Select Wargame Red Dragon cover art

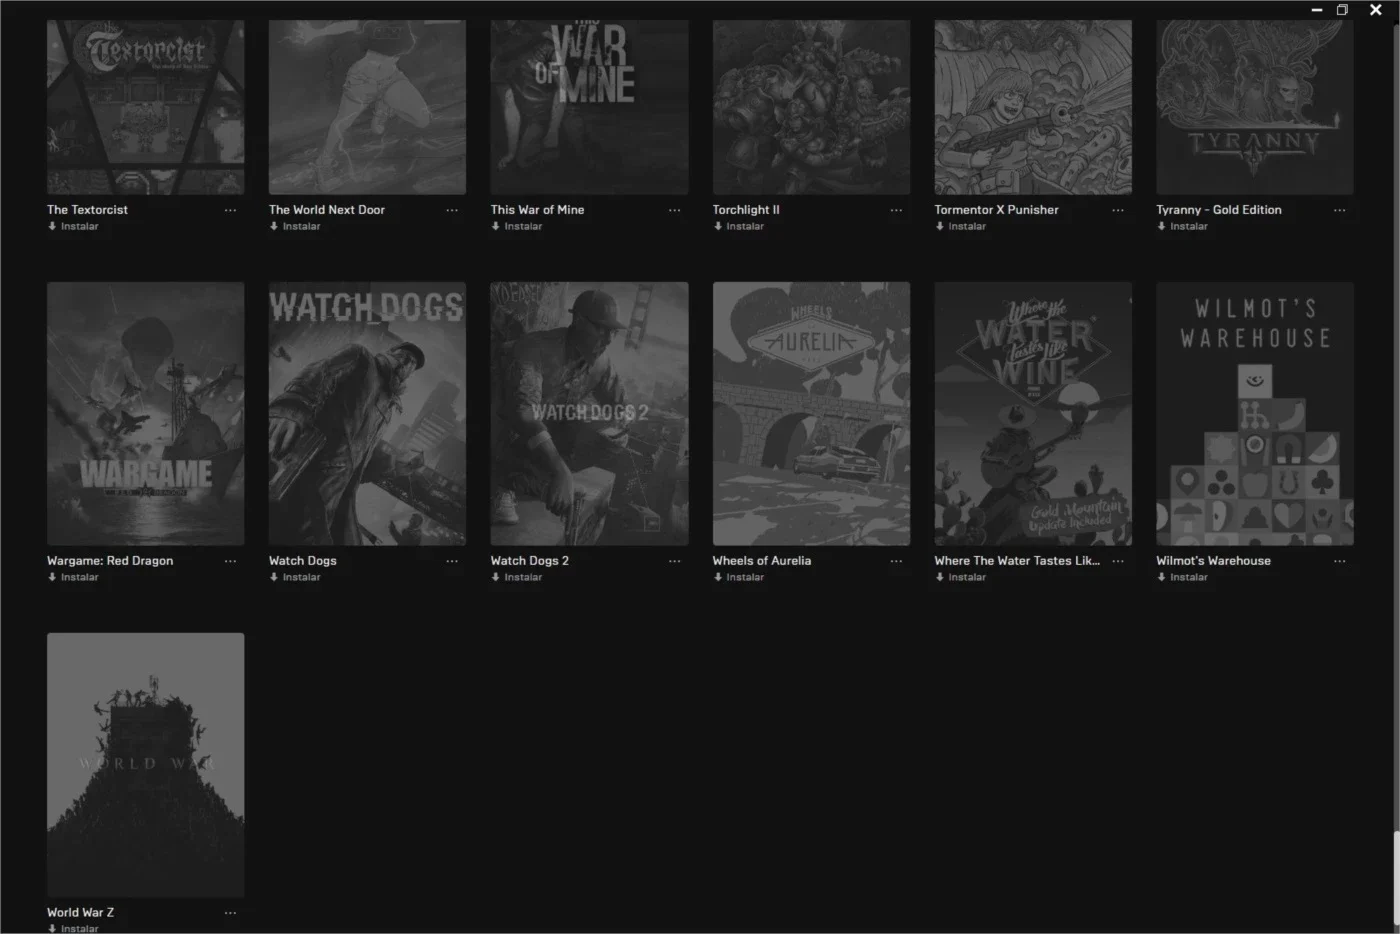146,414
